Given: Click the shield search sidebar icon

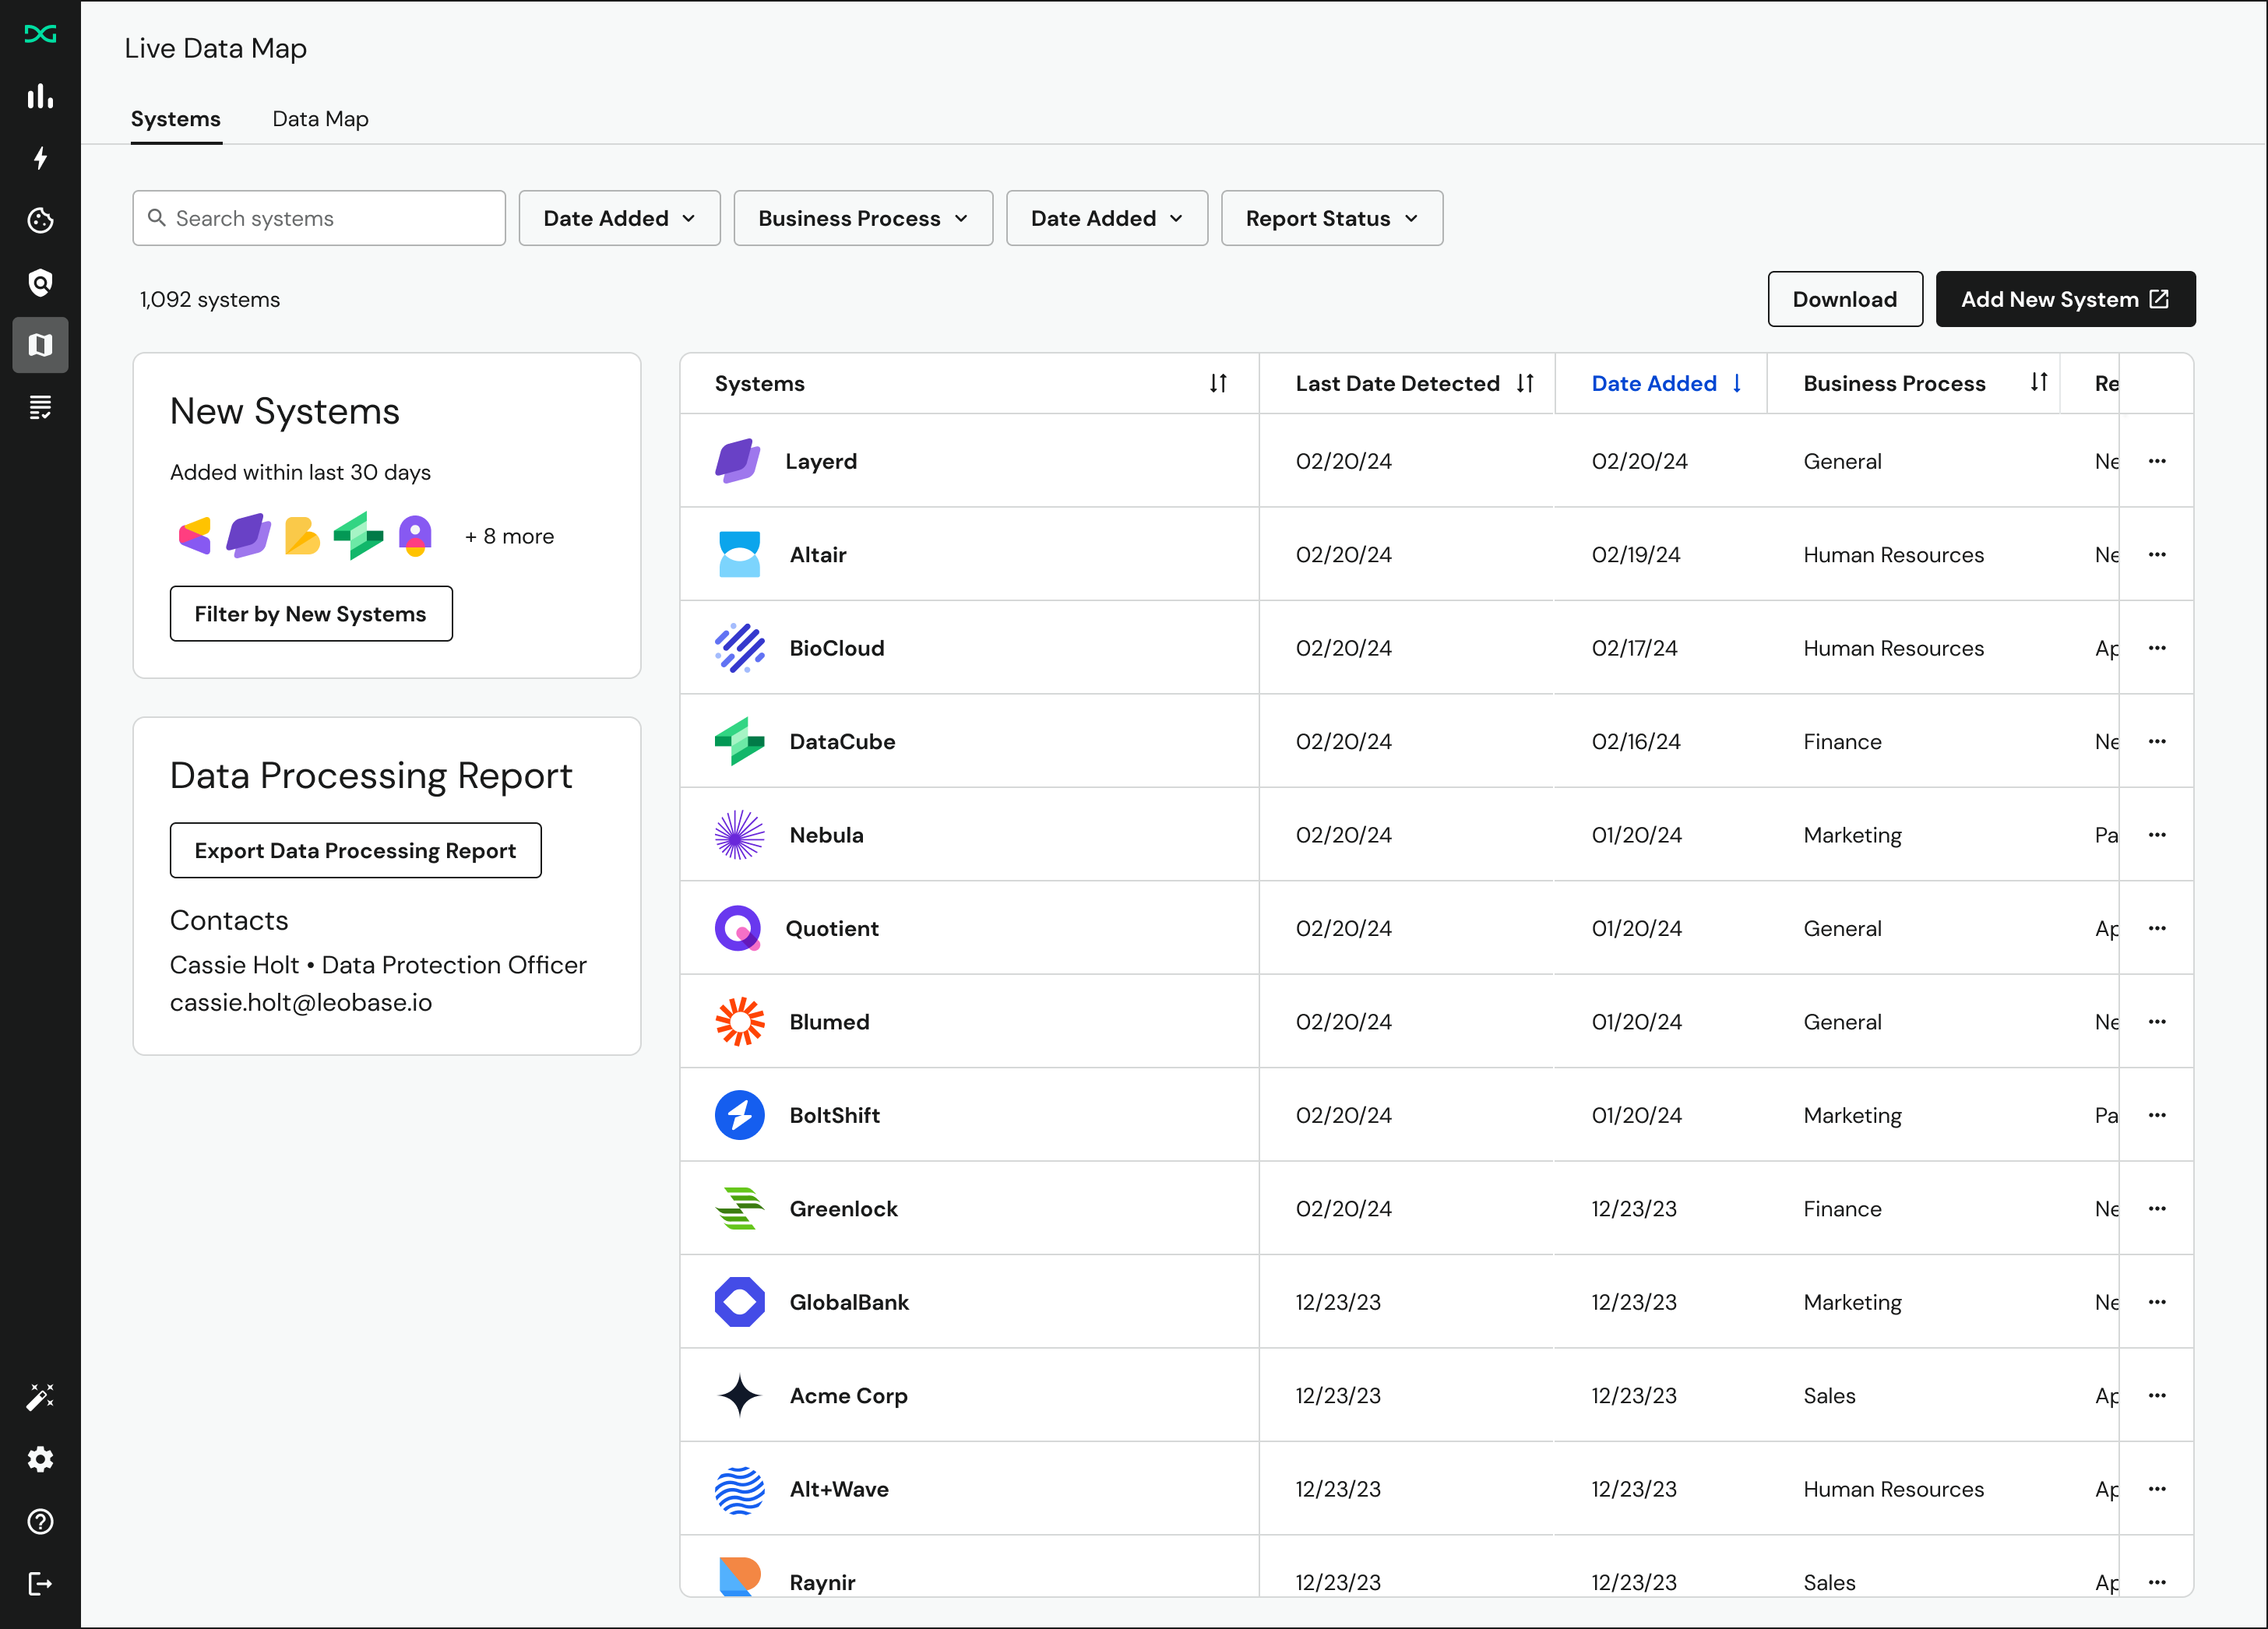Looking at the screenshot, I should 40,283.
